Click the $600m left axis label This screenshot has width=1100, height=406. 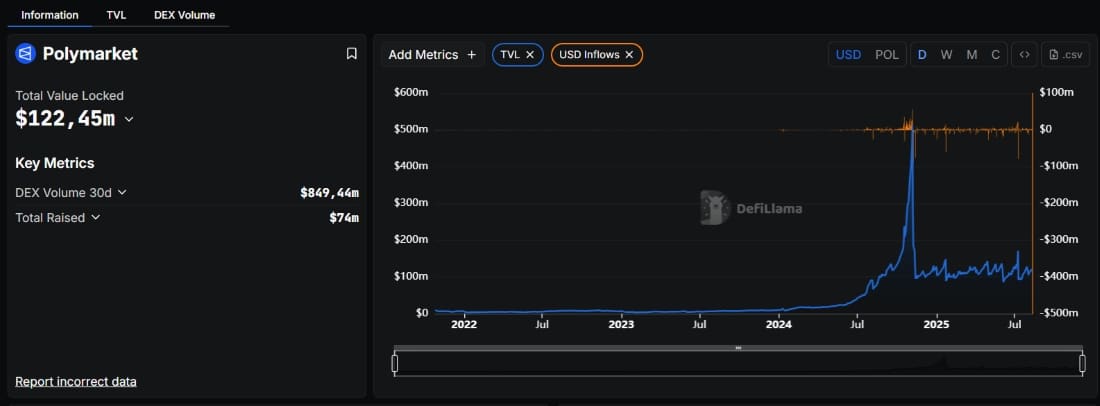click(412, 93)
